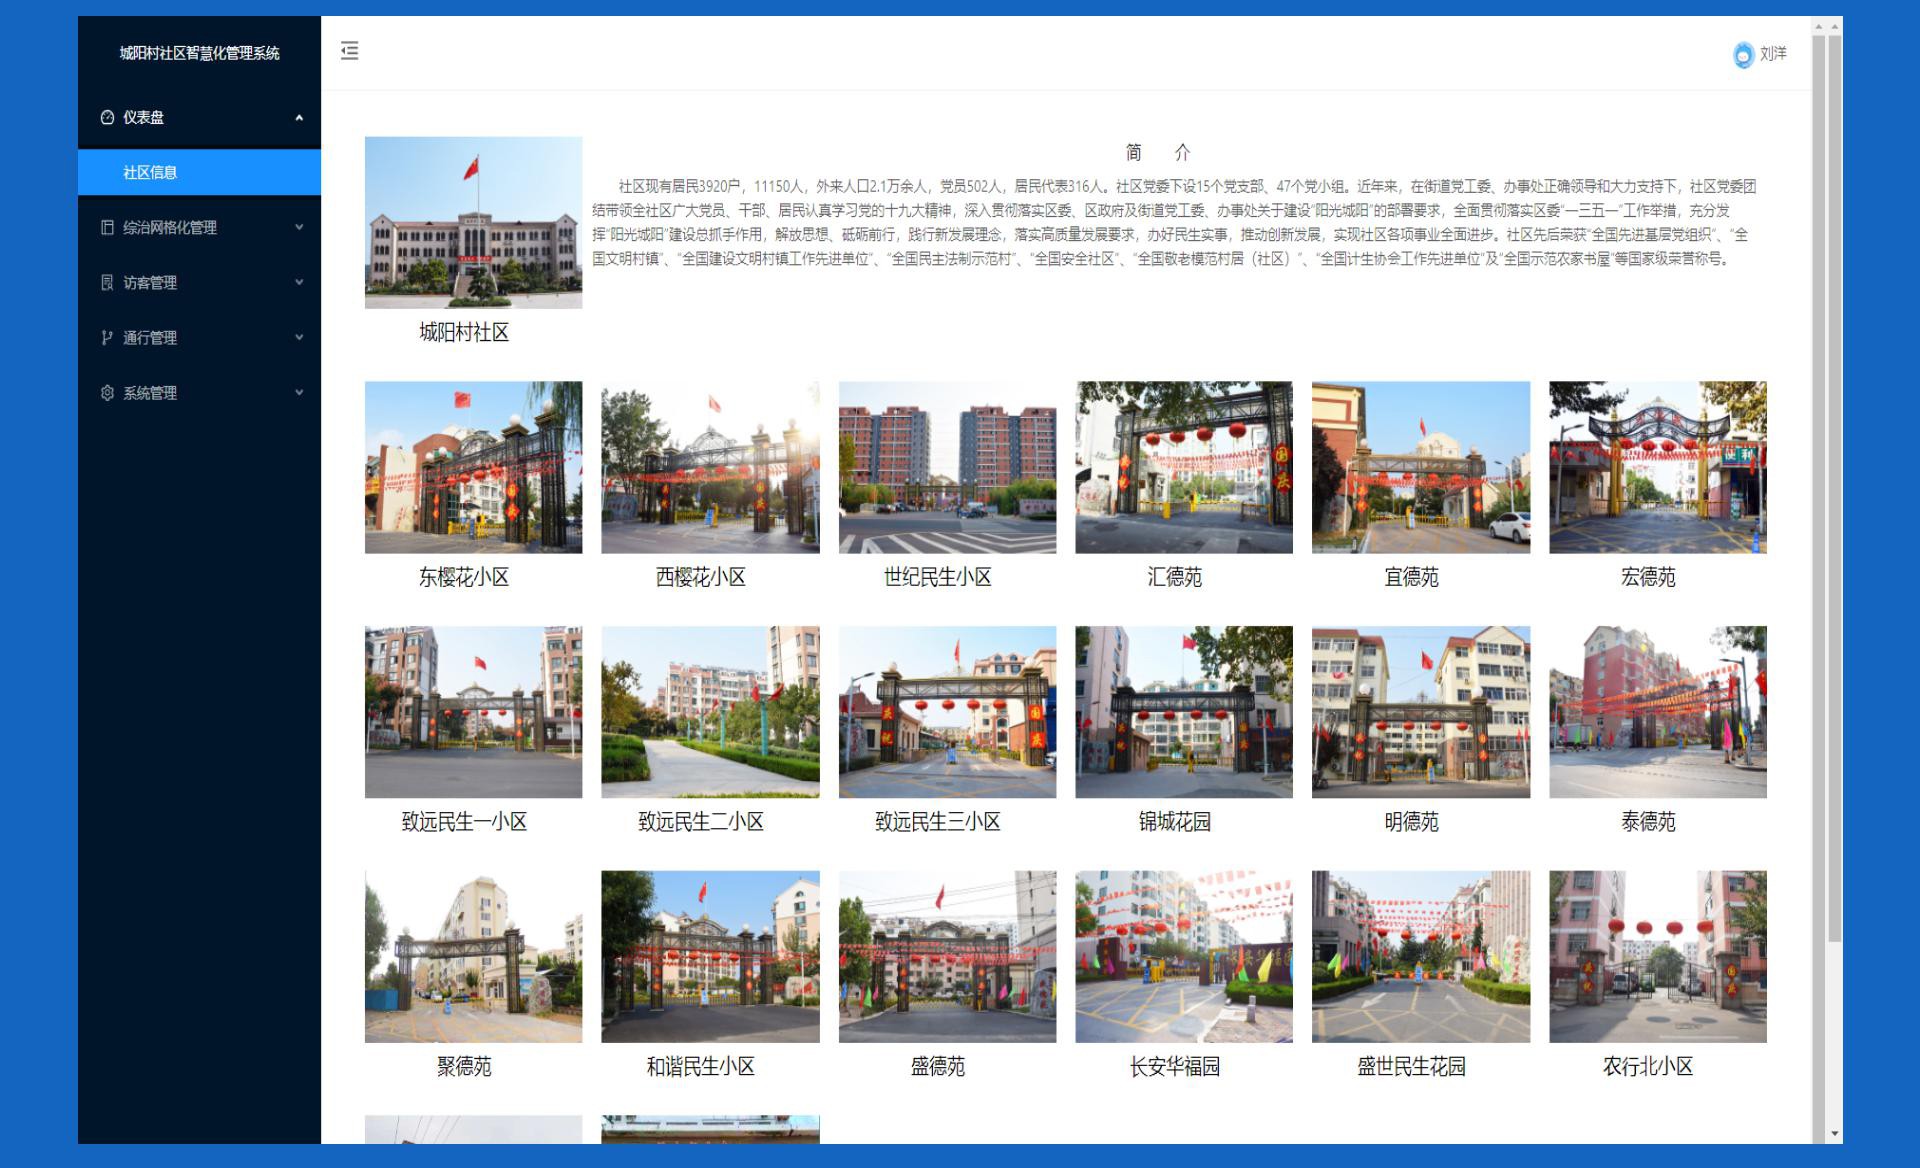
Task: Click the page vertical scrollbar thumb
Action: pos(1834,488)
